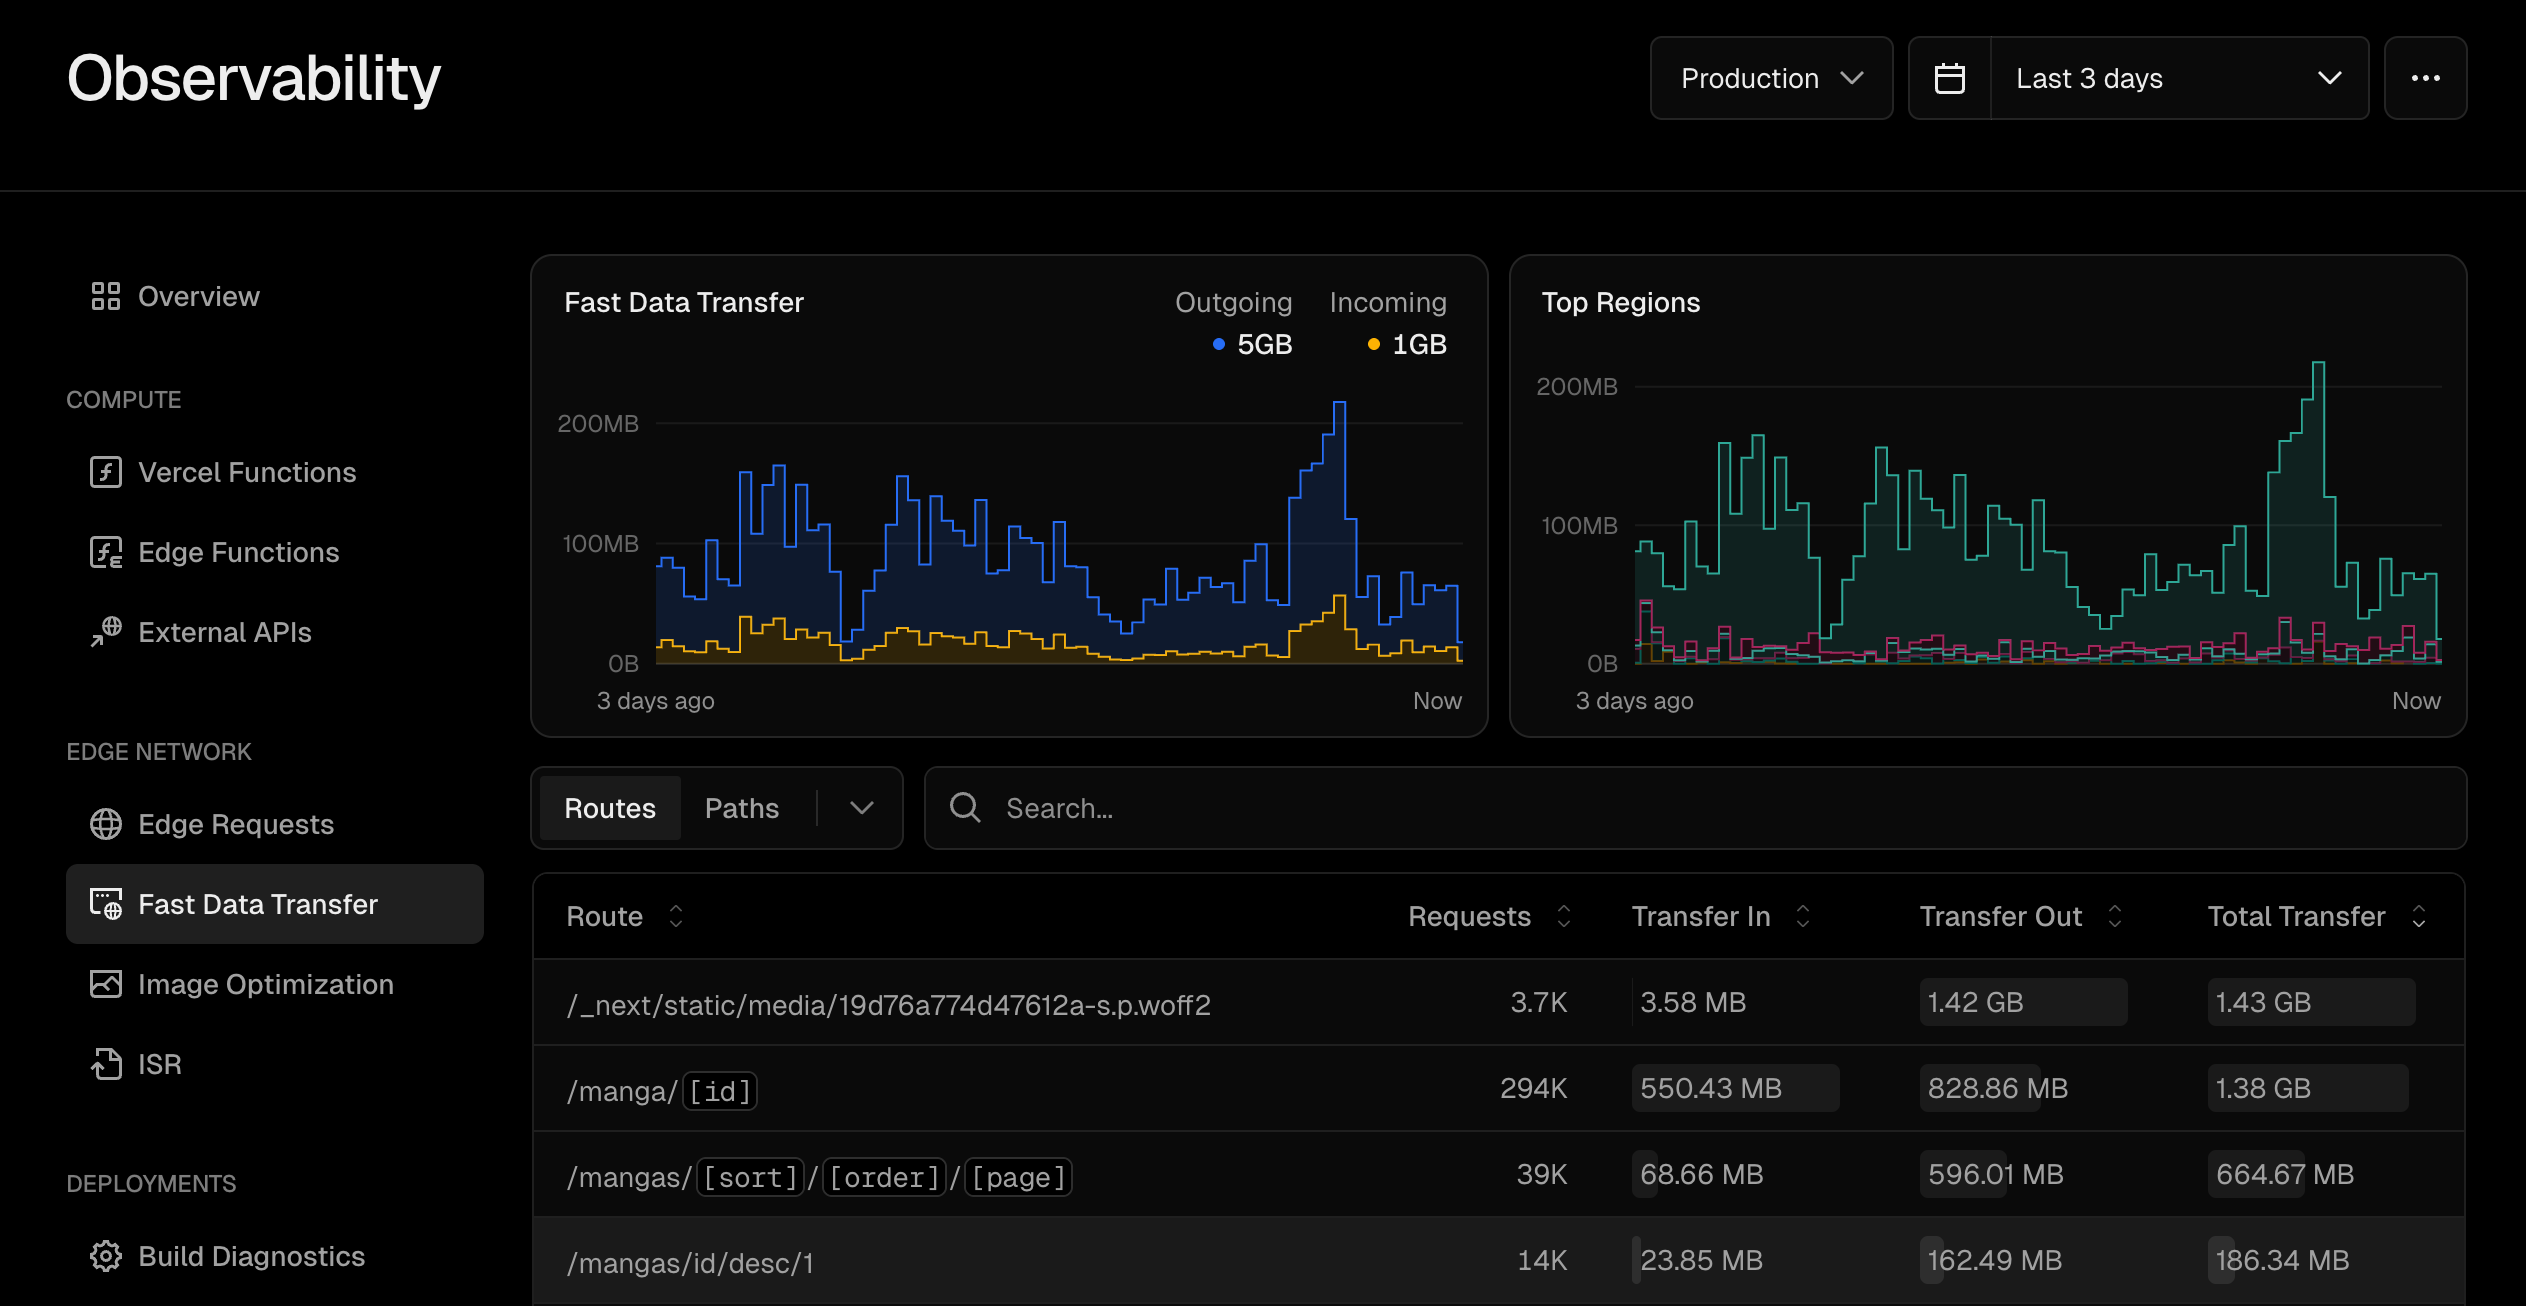Click the 550.43 MB transfer in cell
The image size is (2526, 1306).
pyautogui.click(x=1735, y=1088)
